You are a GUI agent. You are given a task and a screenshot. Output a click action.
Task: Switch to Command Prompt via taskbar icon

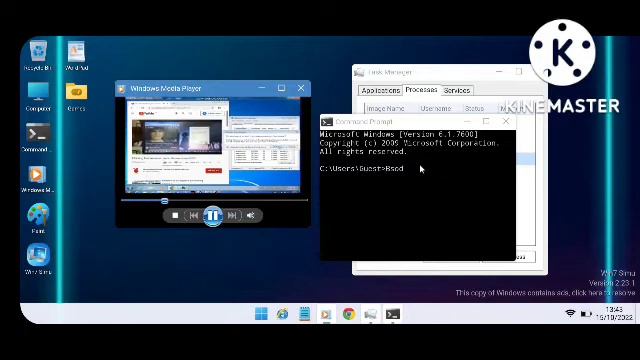[x=393, y=313]
